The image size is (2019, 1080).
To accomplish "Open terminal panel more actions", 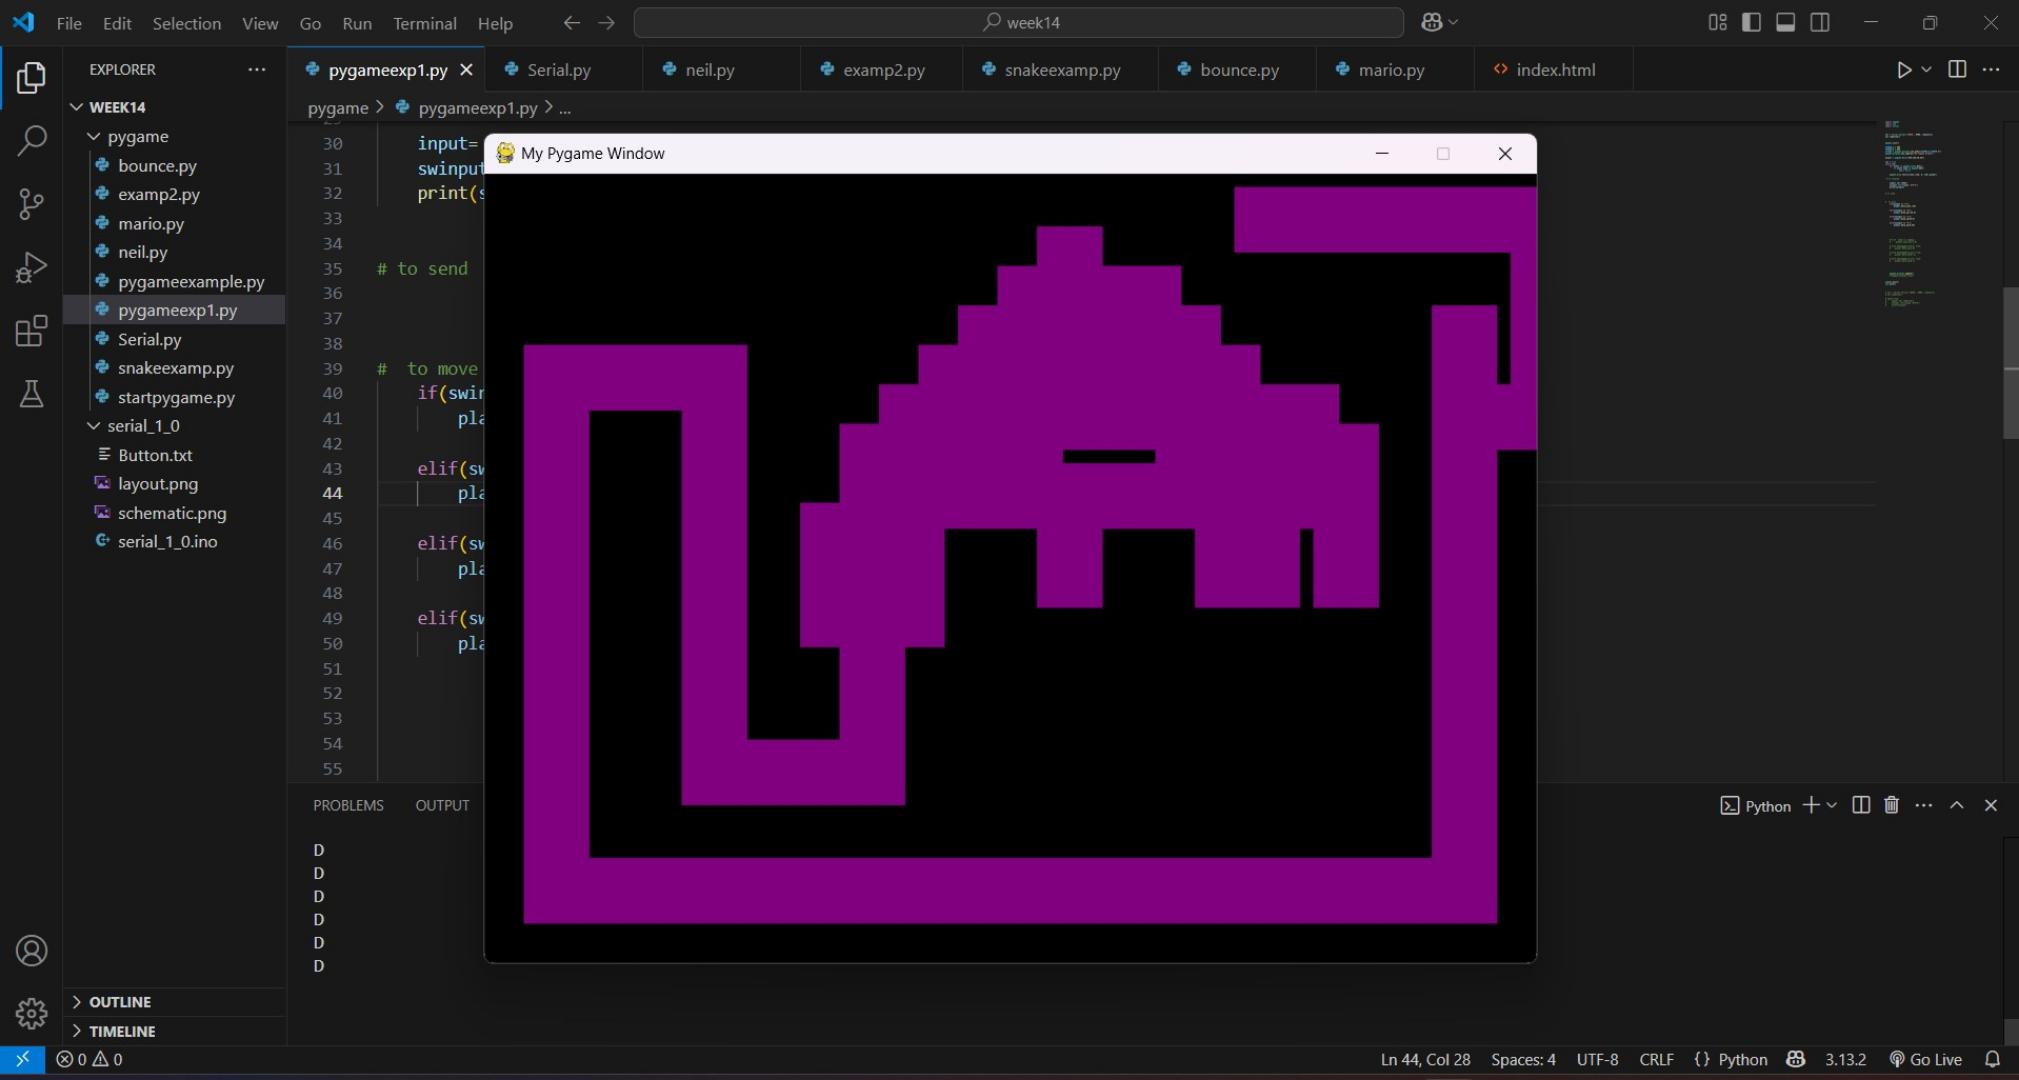I will click(1924, 805).
